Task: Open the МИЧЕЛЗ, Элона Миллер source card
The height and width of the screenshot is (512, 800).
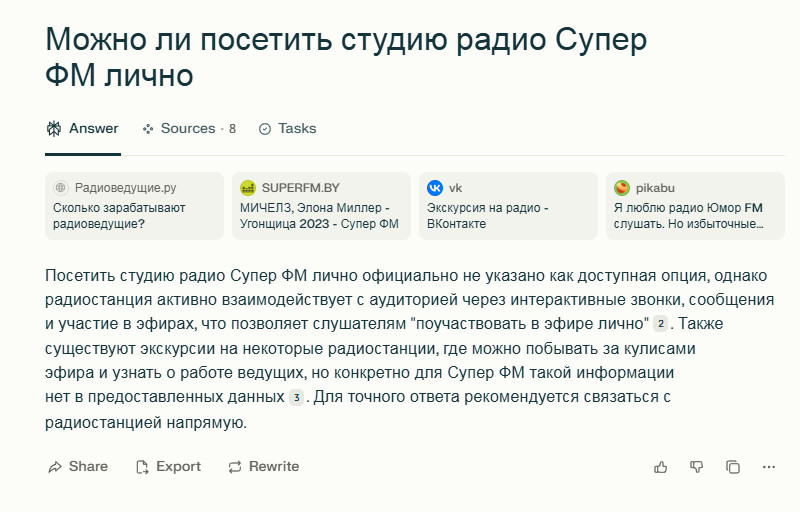Action: coord(321,206)
